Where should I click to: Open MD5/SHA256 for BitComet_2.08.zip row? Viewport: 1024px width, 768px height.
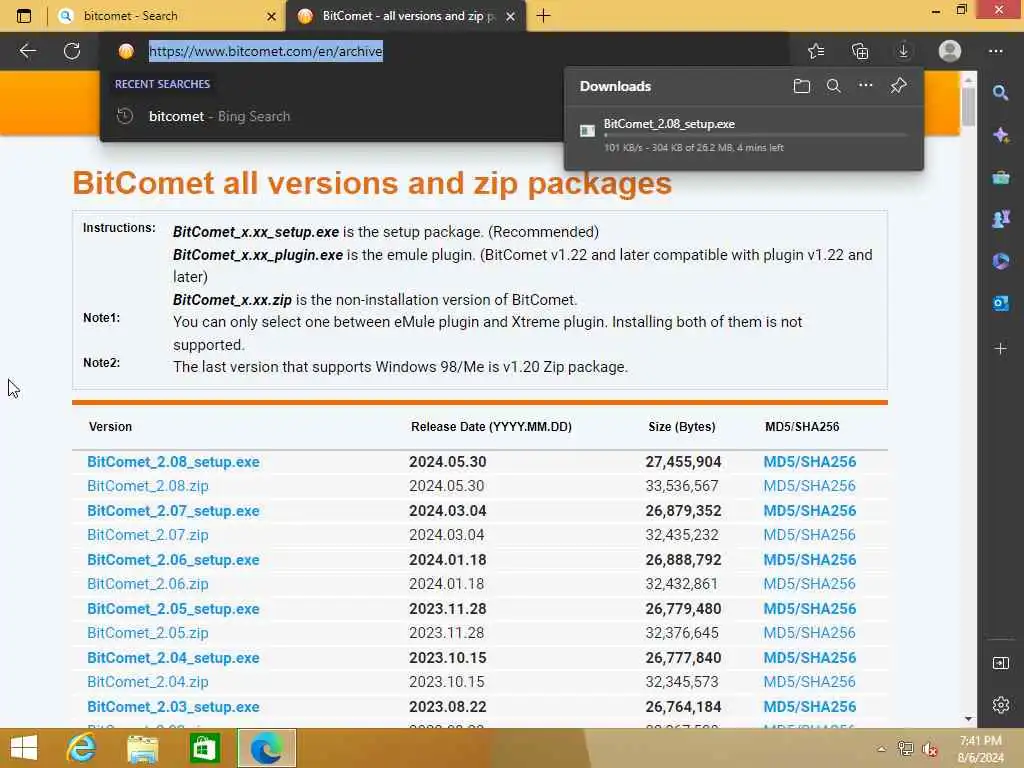point(809,486)
